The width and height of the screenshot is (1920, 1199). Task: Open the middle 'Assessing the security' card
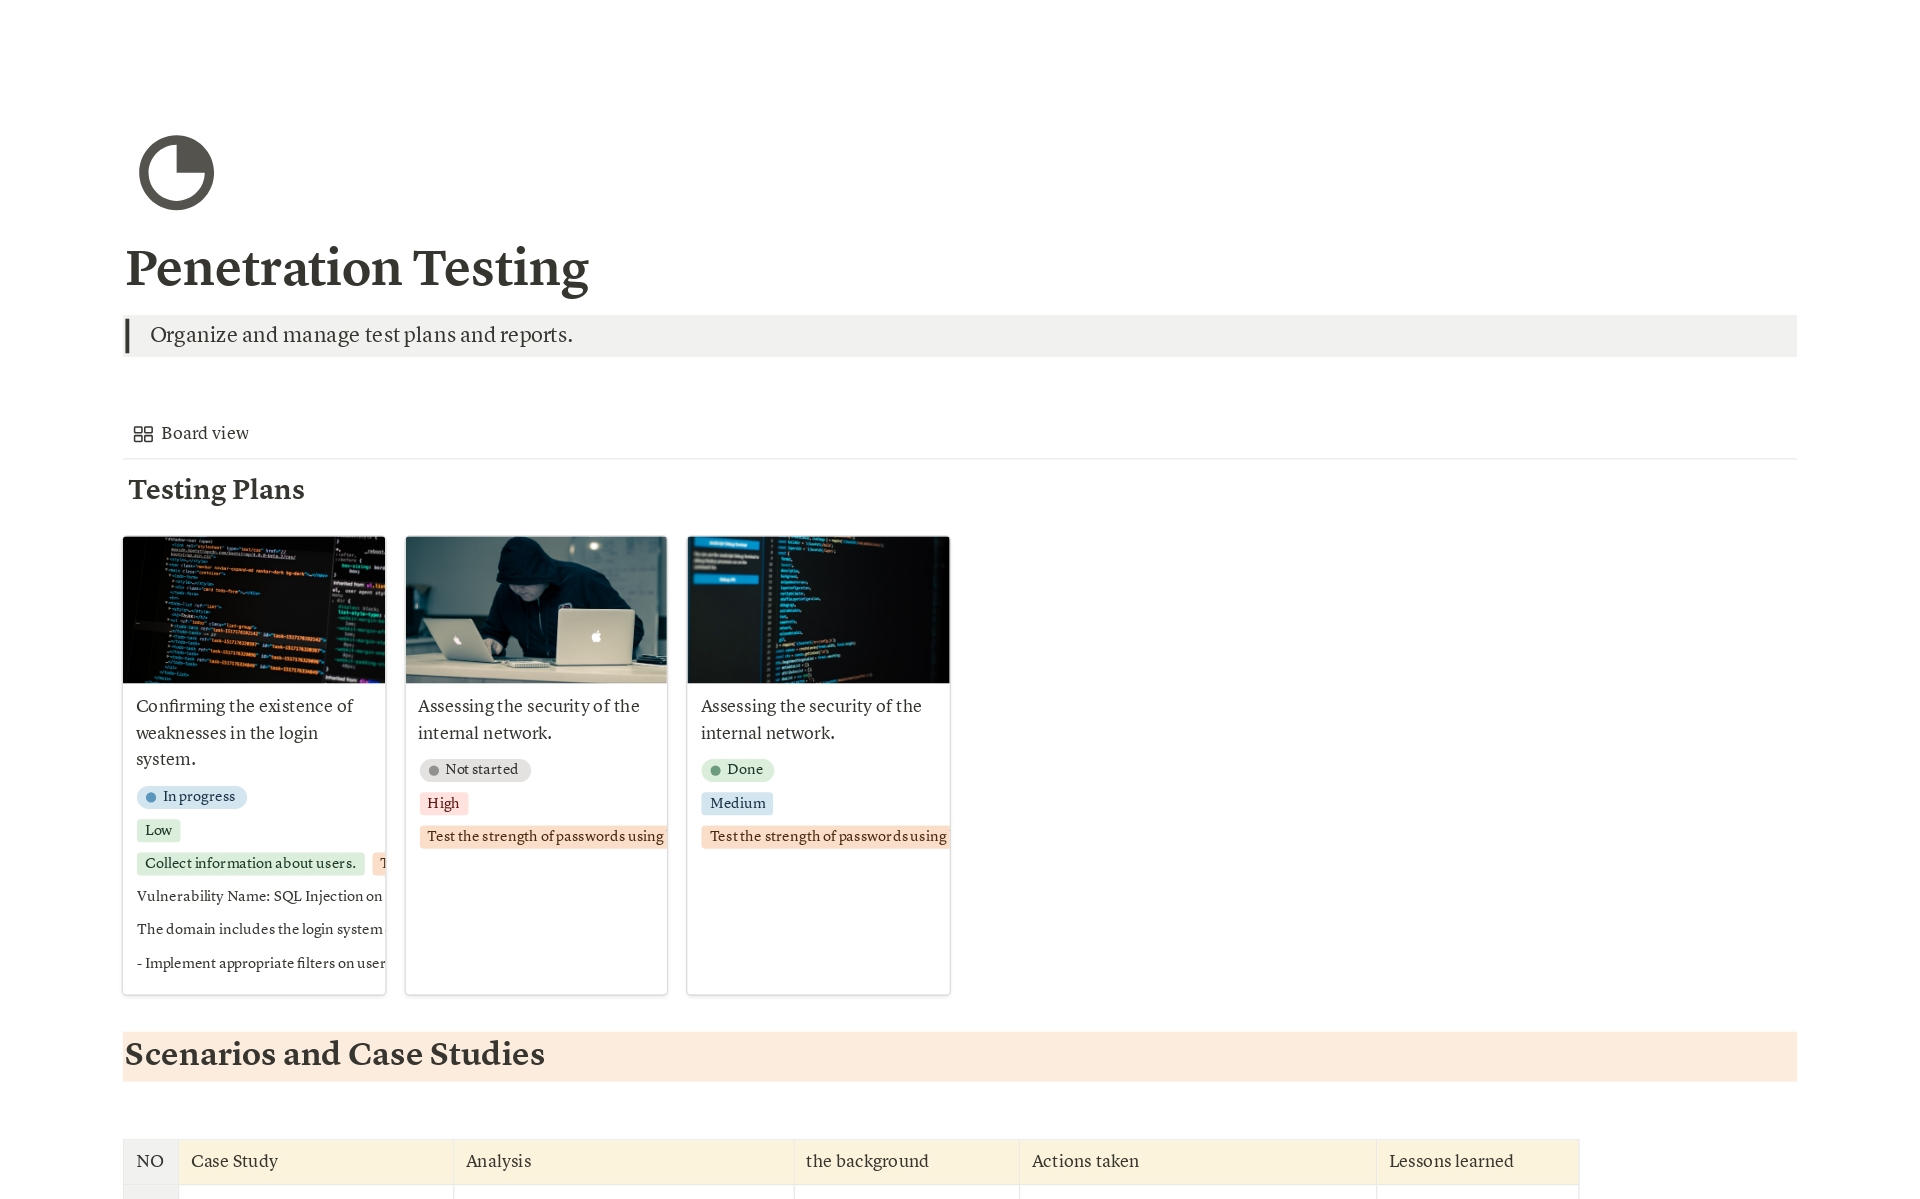528,719
